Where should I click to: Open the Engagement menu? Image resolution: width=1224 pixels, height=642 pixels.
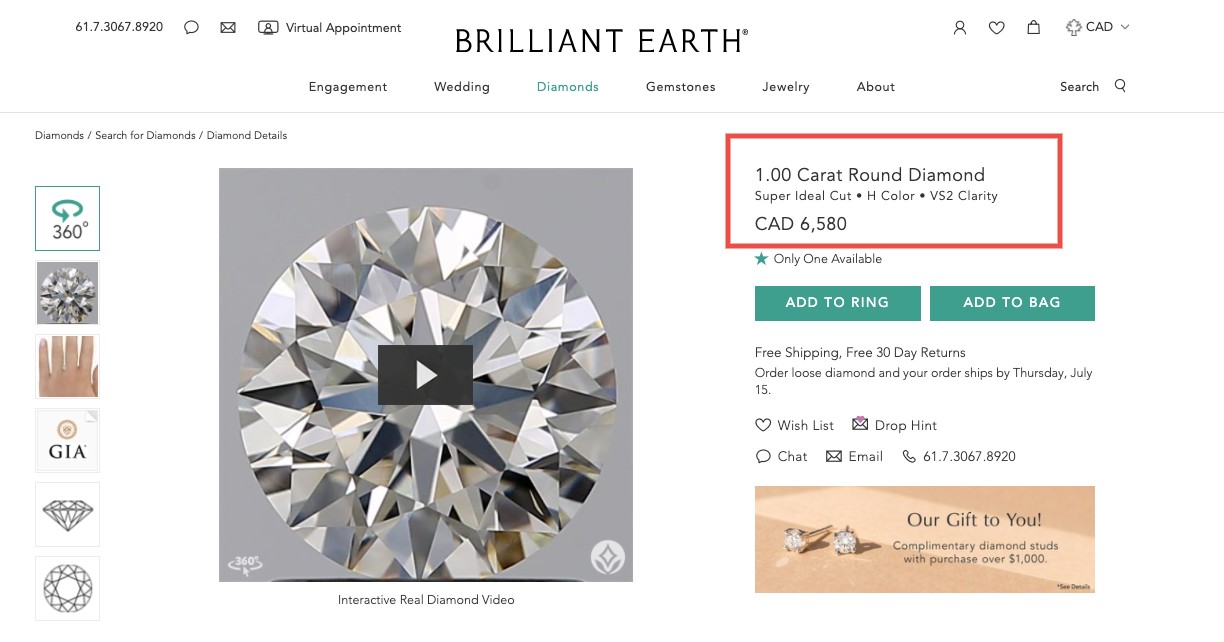[x=347, y=87]
